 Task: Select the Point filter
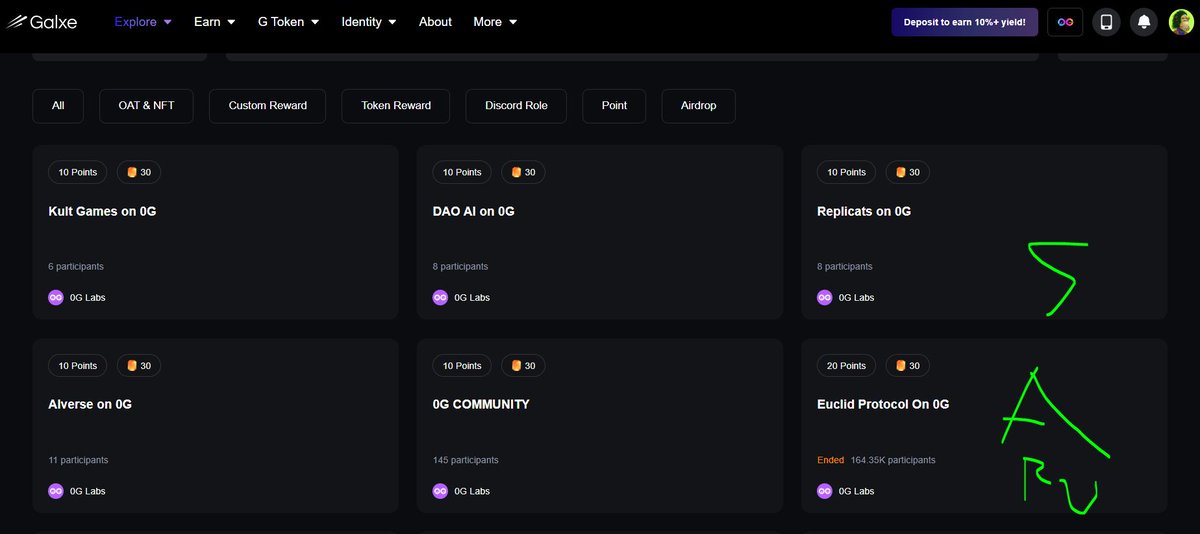click(x=614, y=105)
